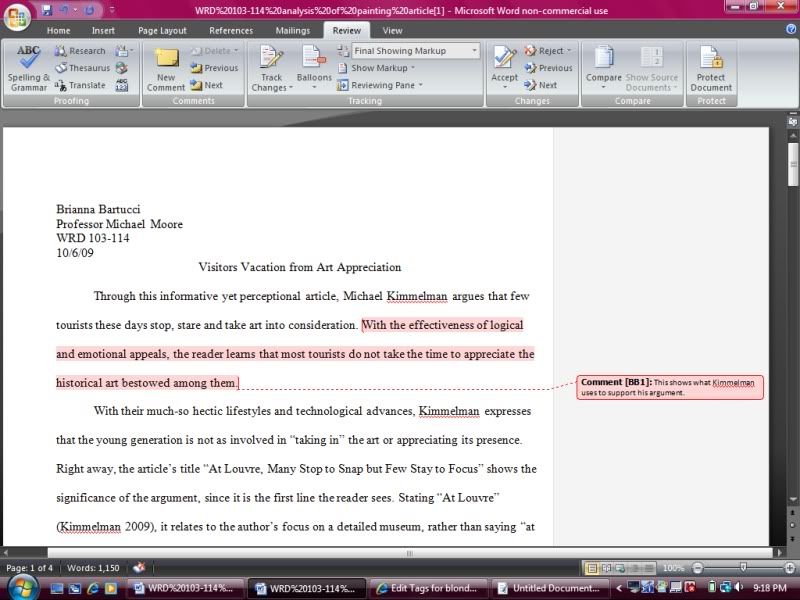800x600 pixels.
Task: Customize Quick Access Toolbar dropdown
Action: [112, 10]
